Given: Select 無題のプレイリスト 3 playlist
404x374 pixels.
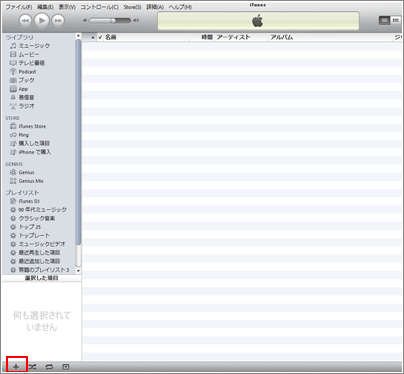Looking at the screenshot, I should point(39,270).
